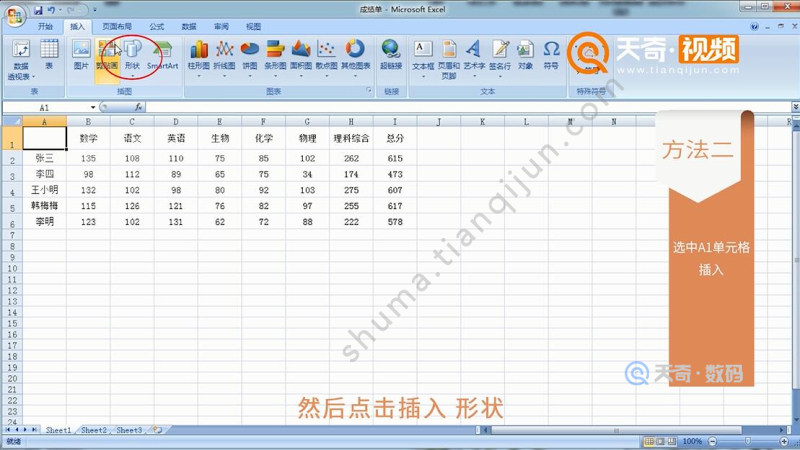Go to last sheet navigation arrow
The height and width of the screenshot is (450, 800).
tap(34, 430)
